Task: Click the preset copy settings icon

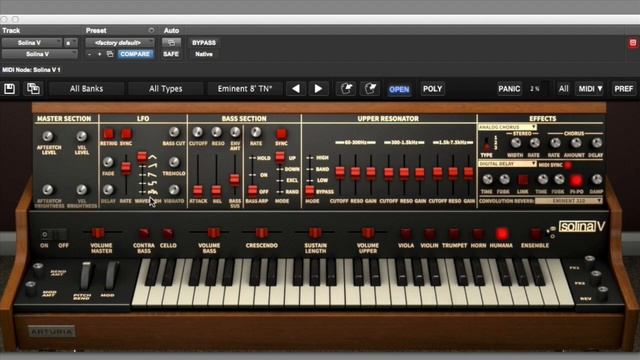Action: [x=110, y=54]
